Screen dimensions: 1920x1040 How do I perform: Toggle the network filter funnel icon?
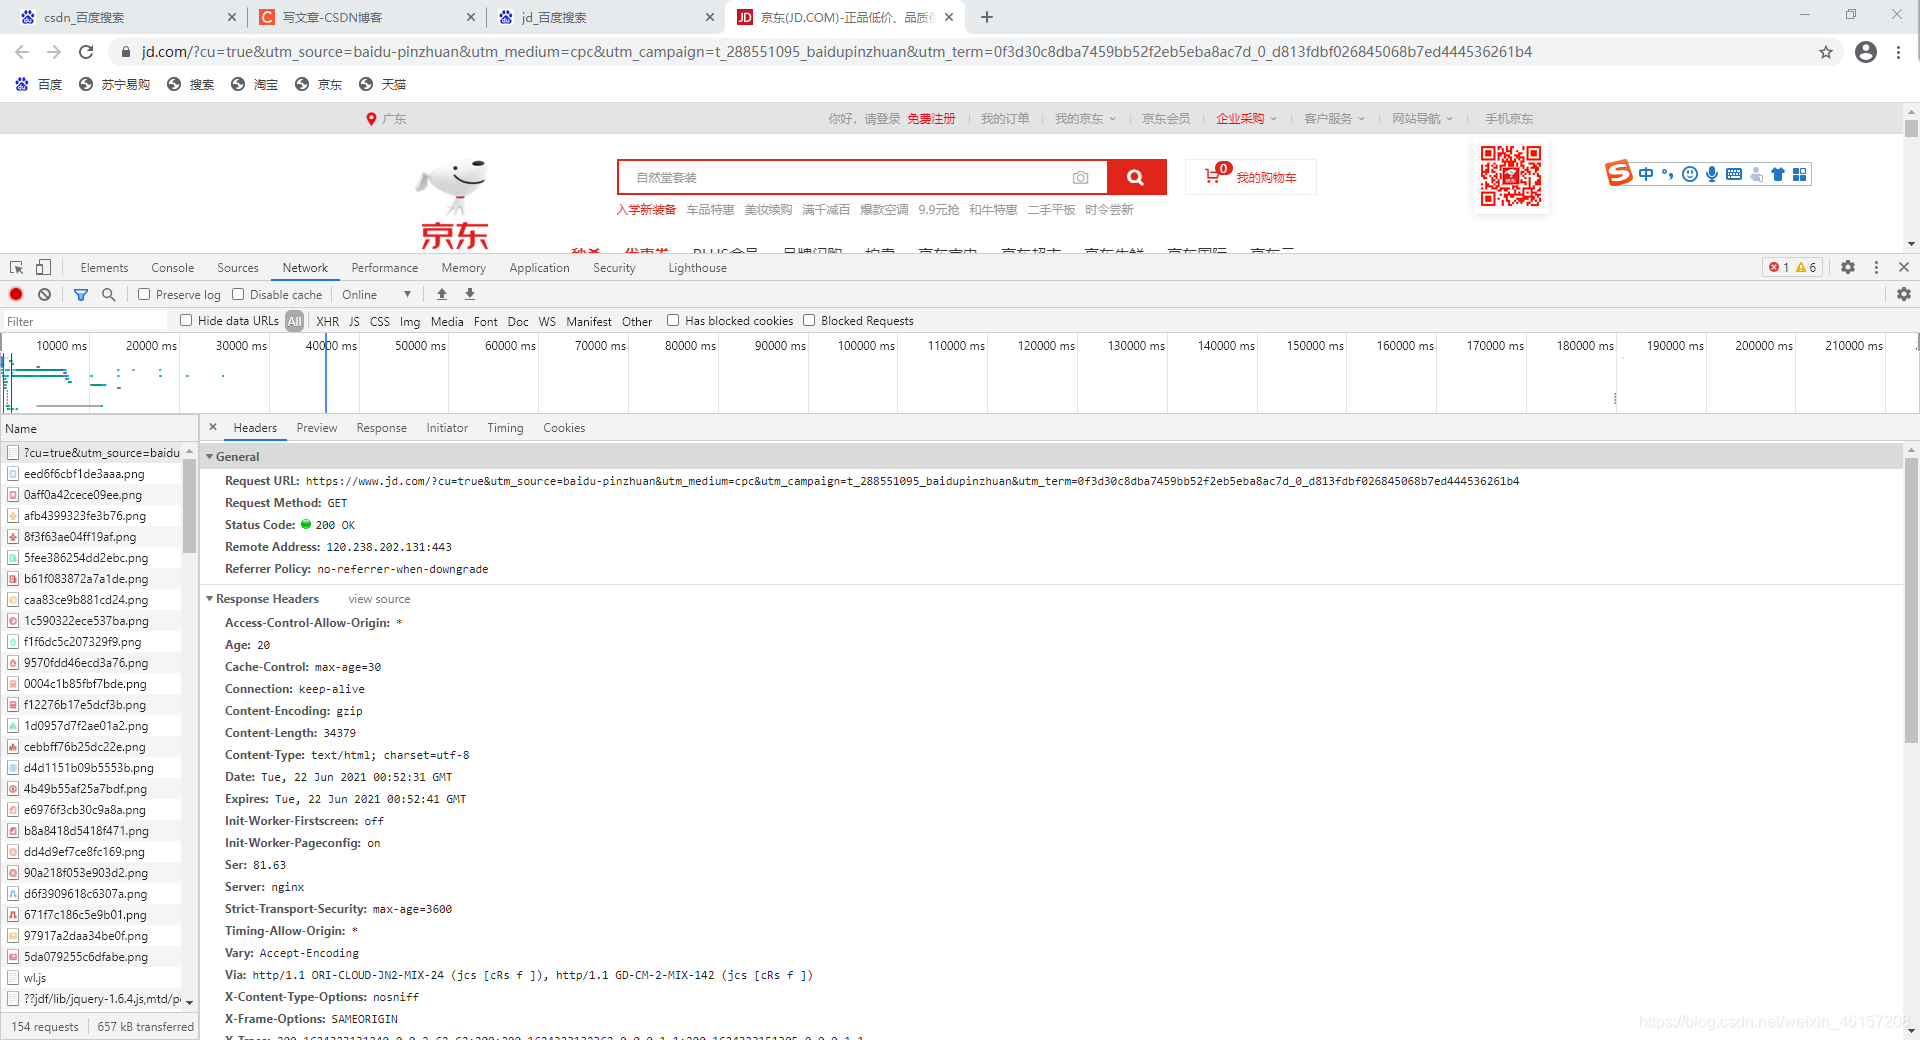[81, 294]
